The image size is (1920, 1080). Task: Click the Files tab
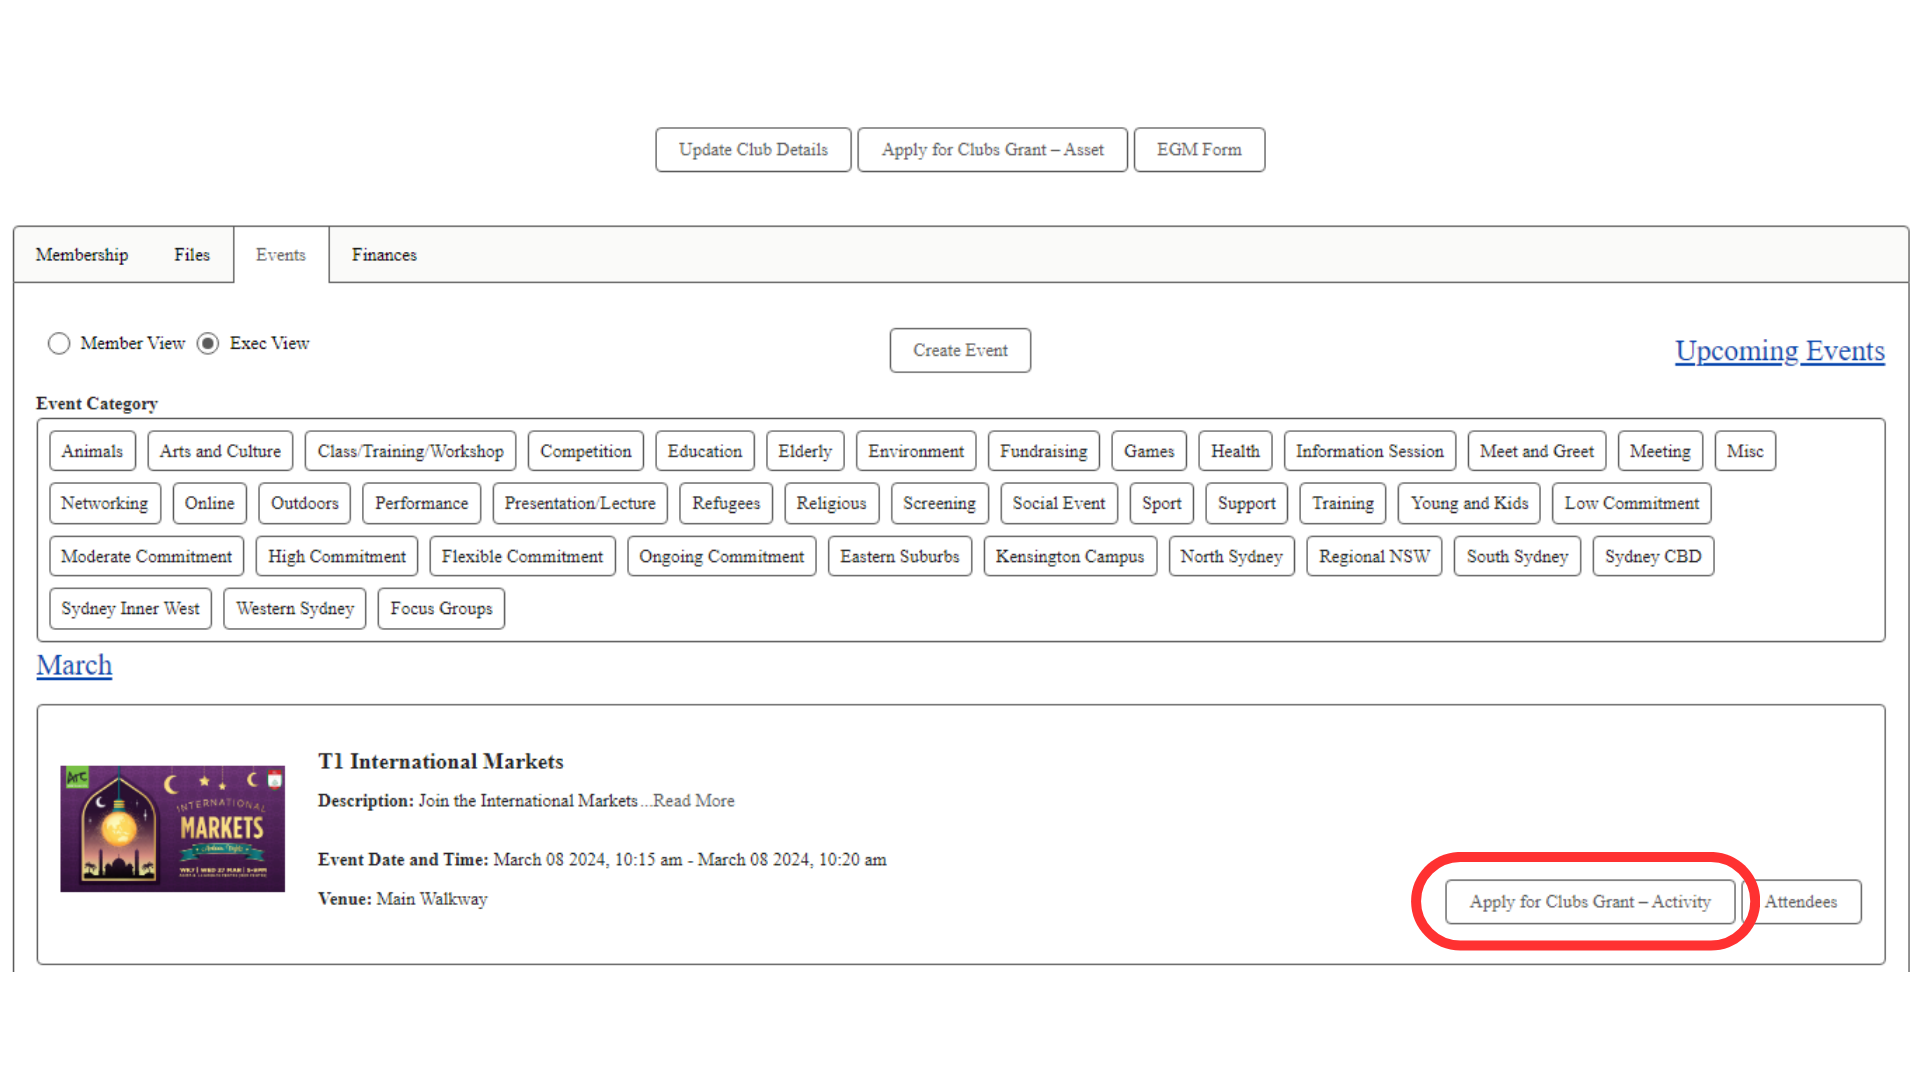coord(191,255)
